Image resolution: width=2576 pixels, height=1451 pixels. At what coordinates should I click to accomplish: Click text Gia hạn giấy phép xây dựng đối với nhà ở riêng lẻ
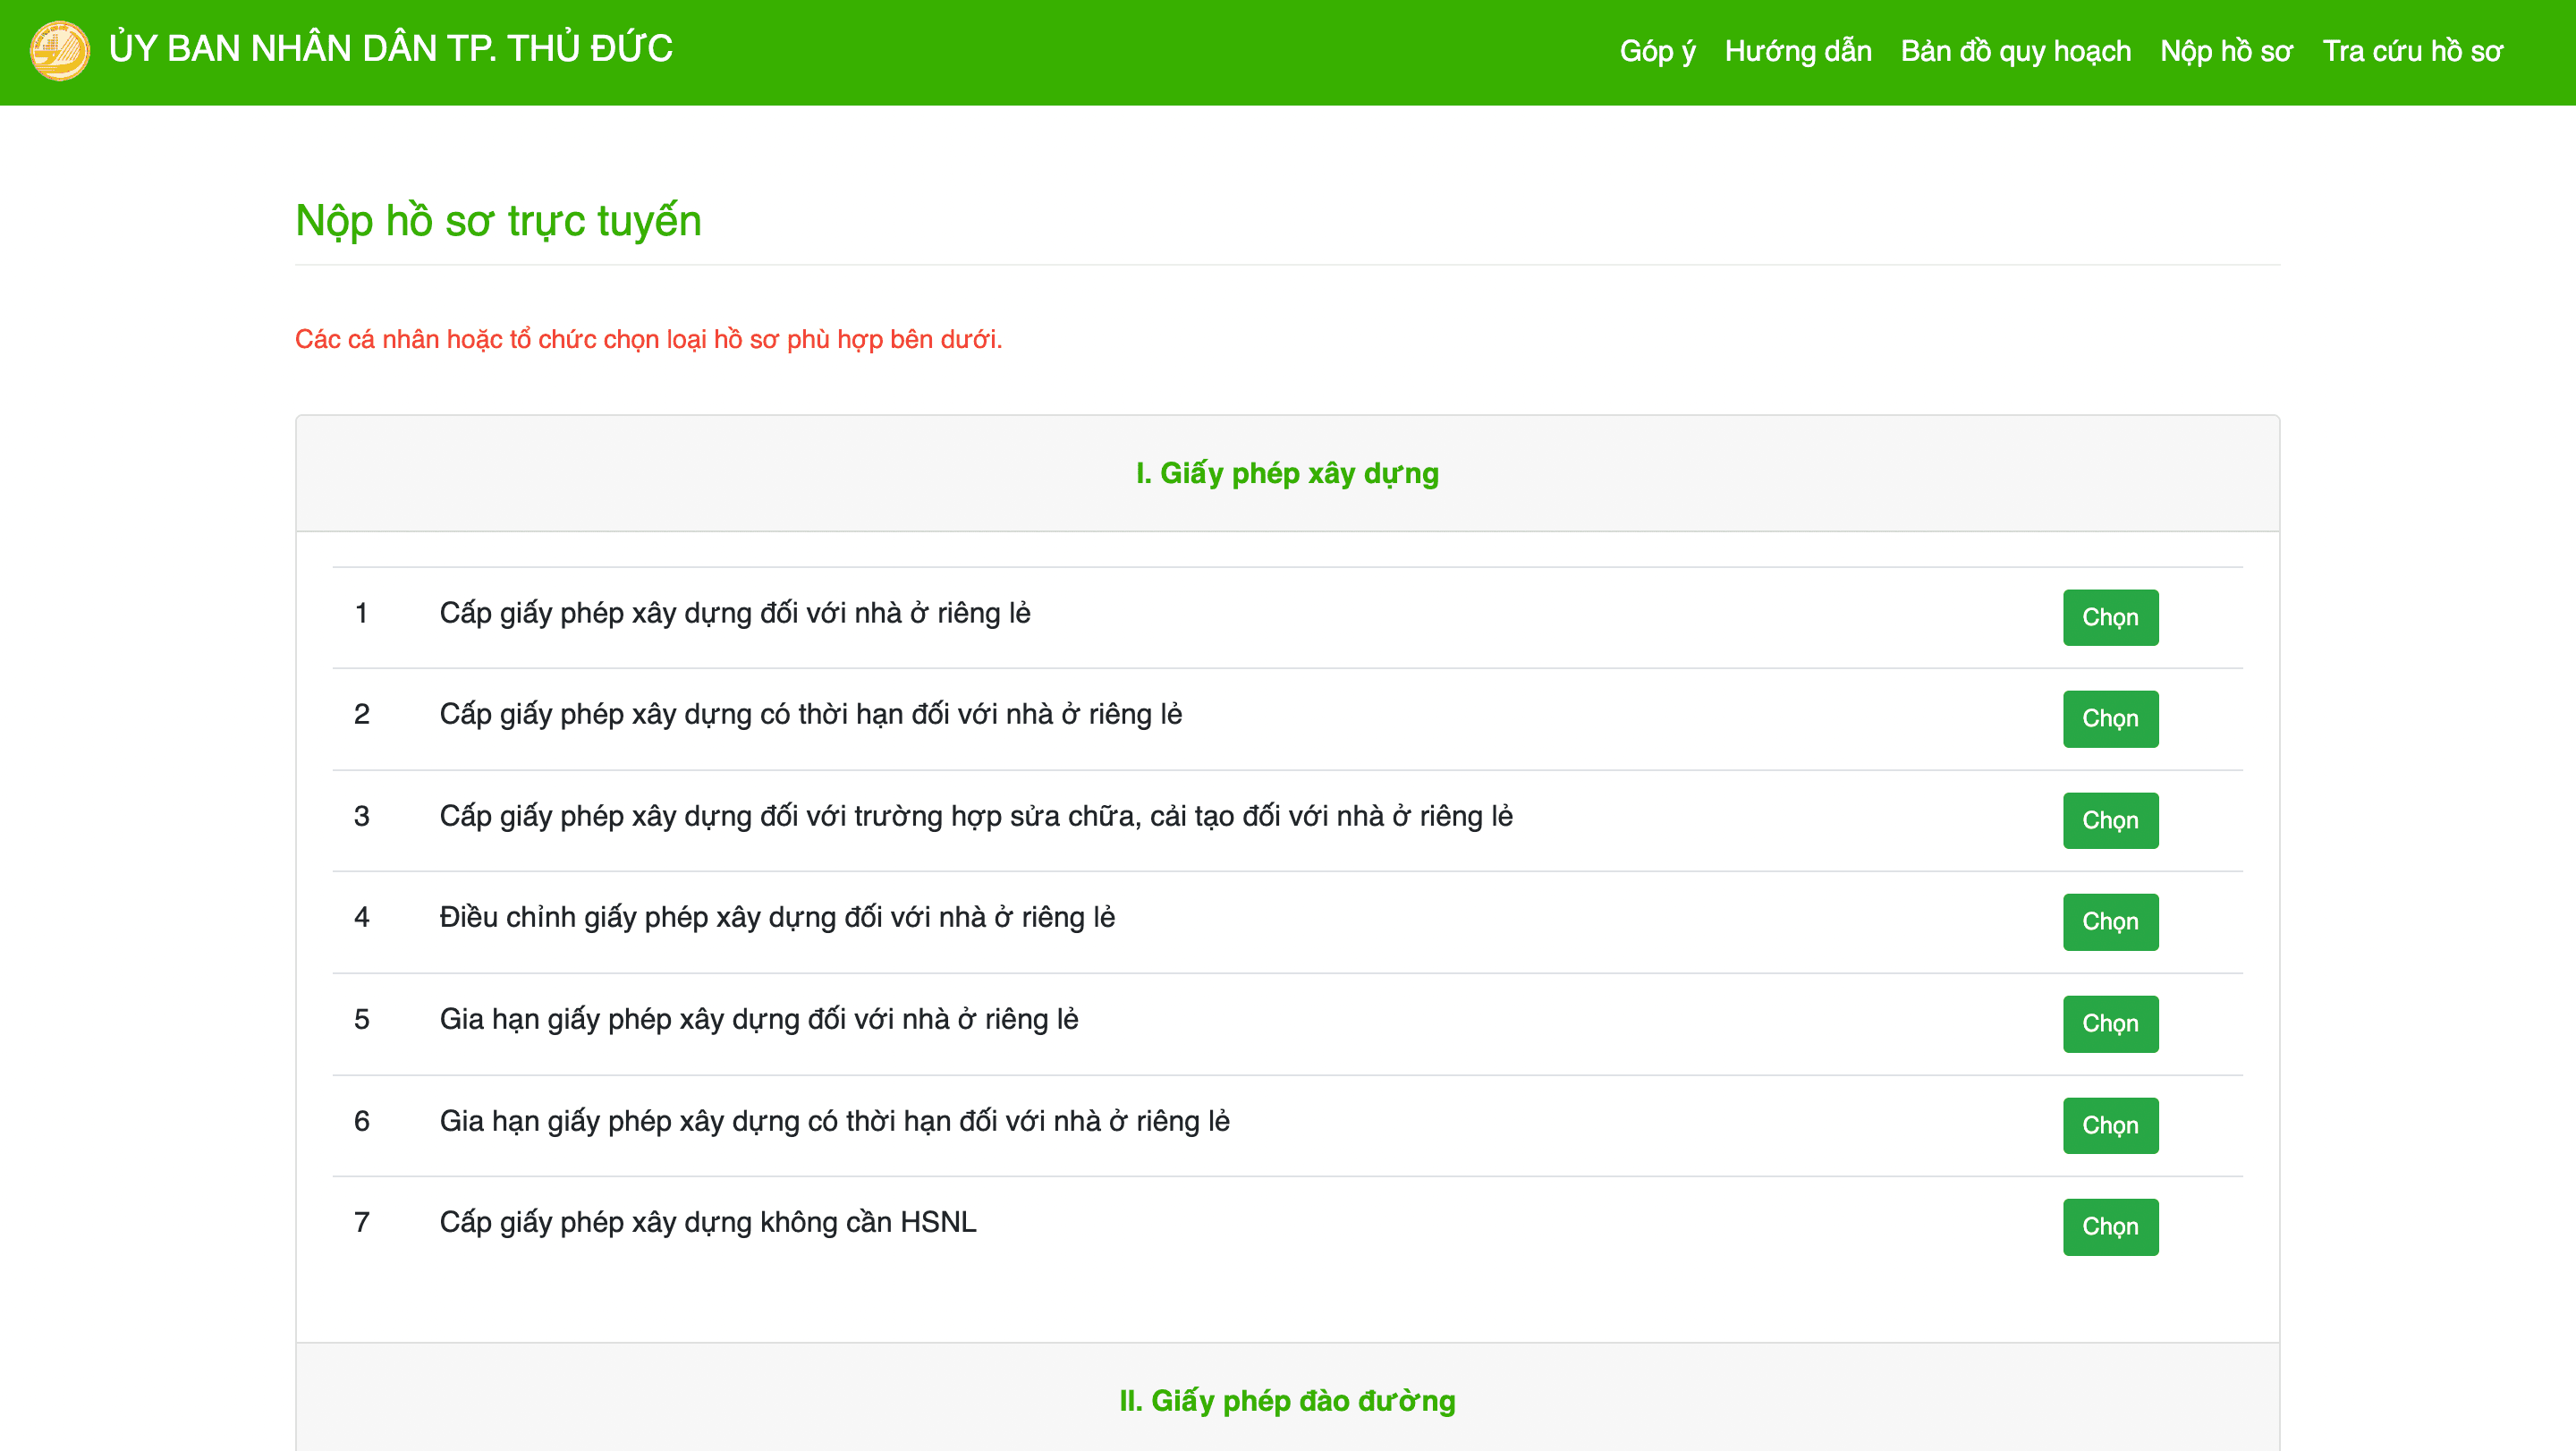click(x=759, y=1019)
